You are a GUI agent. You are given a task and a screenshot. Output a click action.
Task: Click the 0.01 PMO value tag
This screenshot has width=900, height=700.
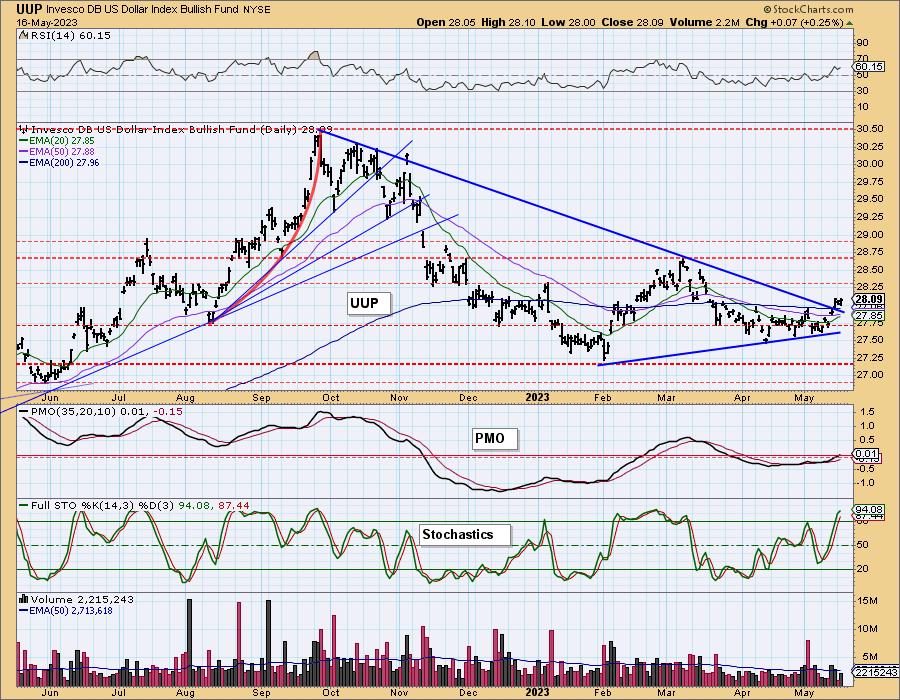pyautogui.click(x=867, y=454)
